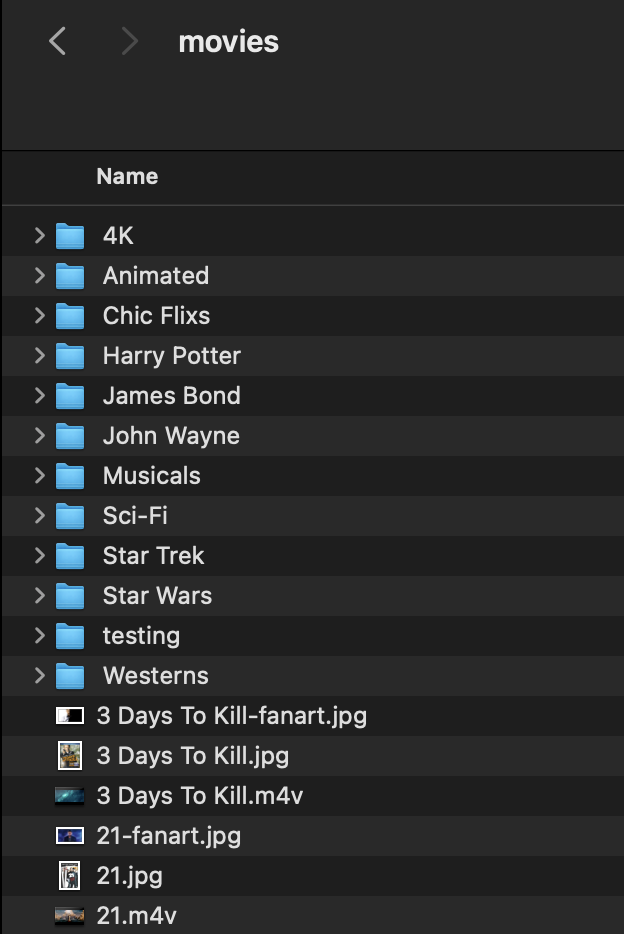Click the 21.jpg poster thumbnail

pyautogui.click(x=70, y=876)
